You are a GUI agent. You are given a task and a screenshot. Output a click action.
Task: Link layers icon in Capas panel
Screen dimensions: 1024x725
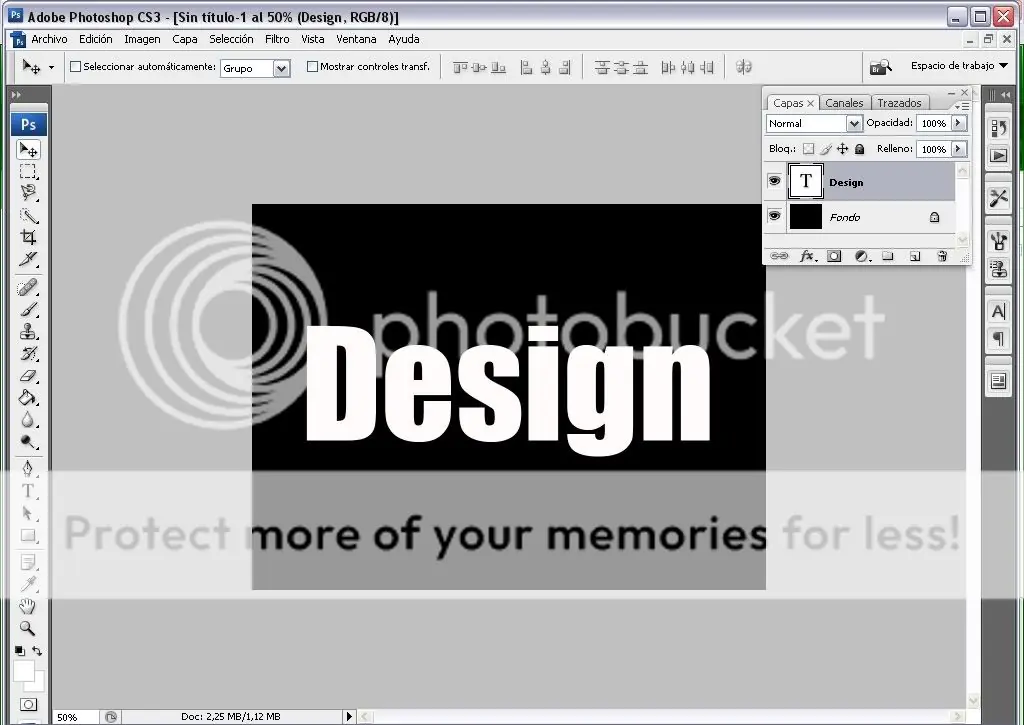pos(778,256)
